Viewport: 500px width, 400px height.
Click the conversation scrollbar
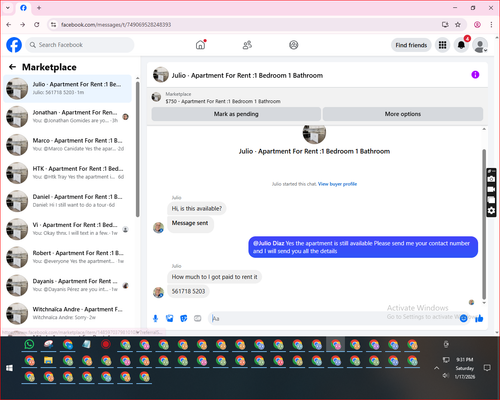[x=484, y=224]
